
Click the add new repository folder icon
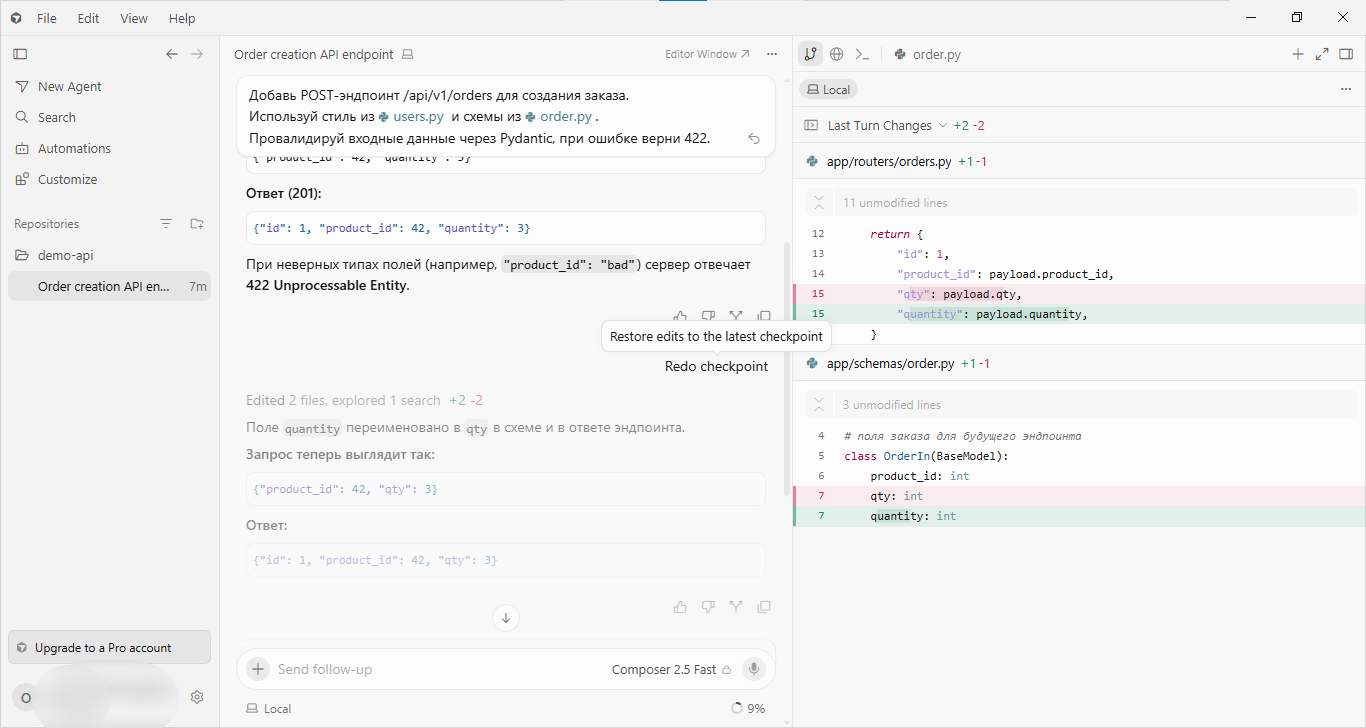[x=197, y=224]
